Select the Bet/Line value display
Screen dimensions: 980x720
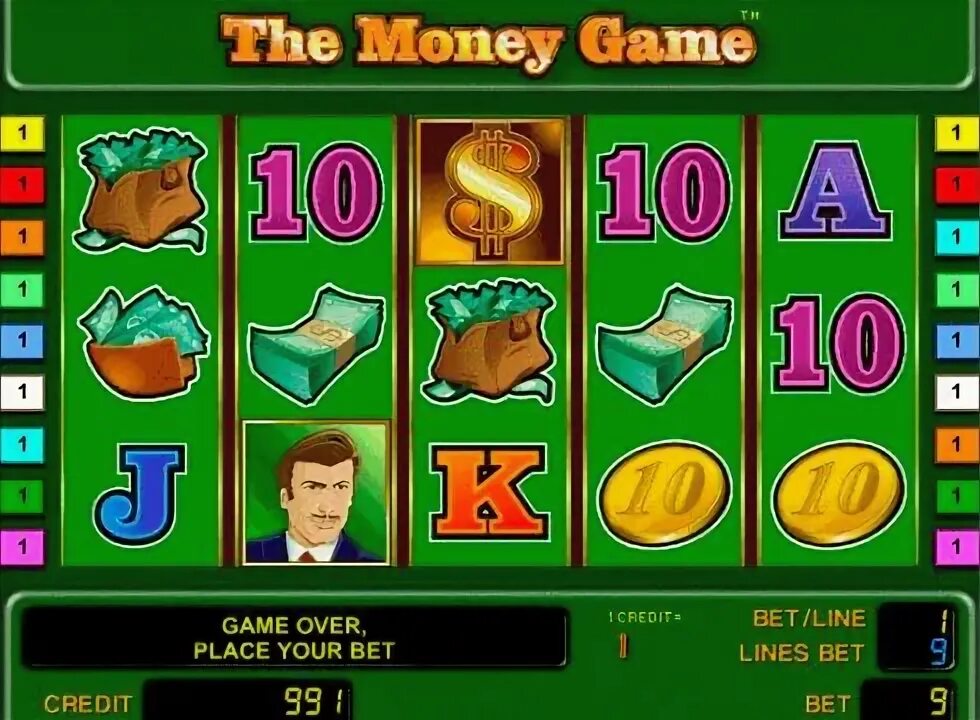918,621
